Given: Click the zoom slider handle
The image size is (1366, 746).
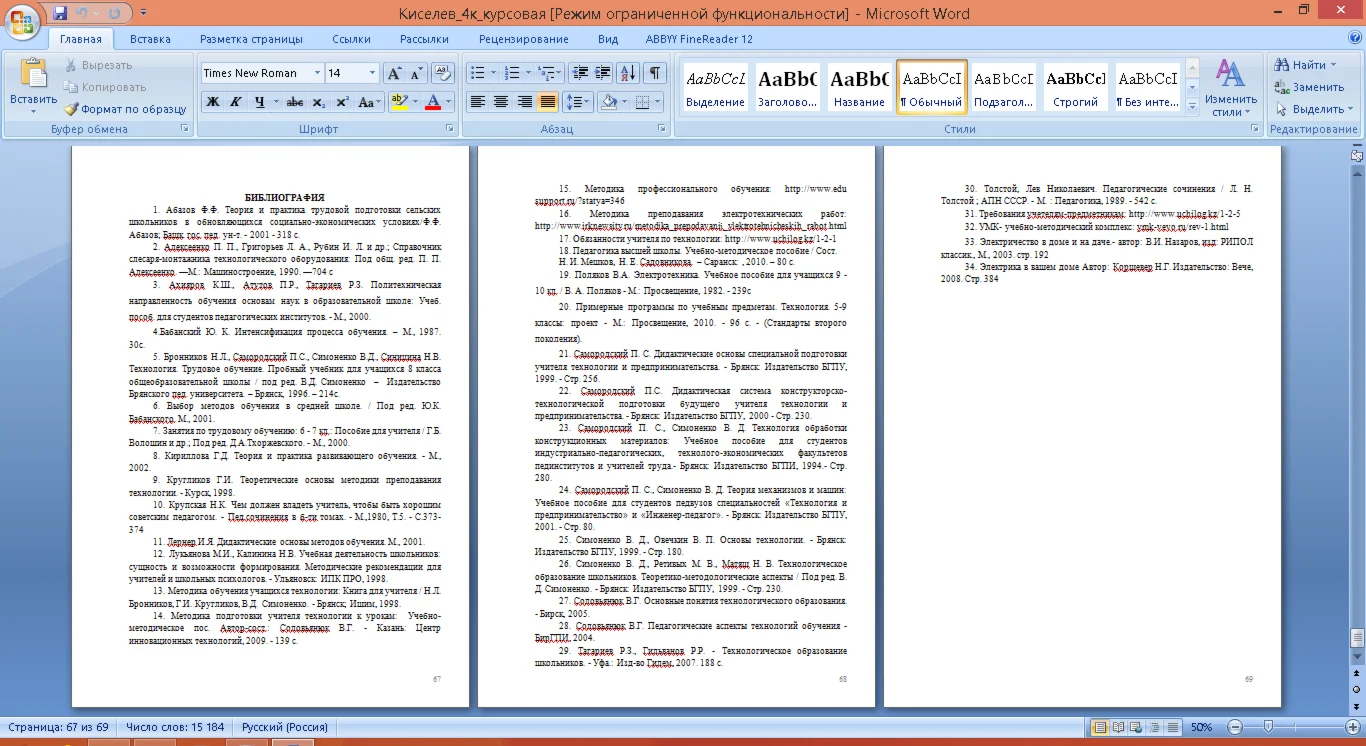Looking at the screenshot, I should 1268,727.
